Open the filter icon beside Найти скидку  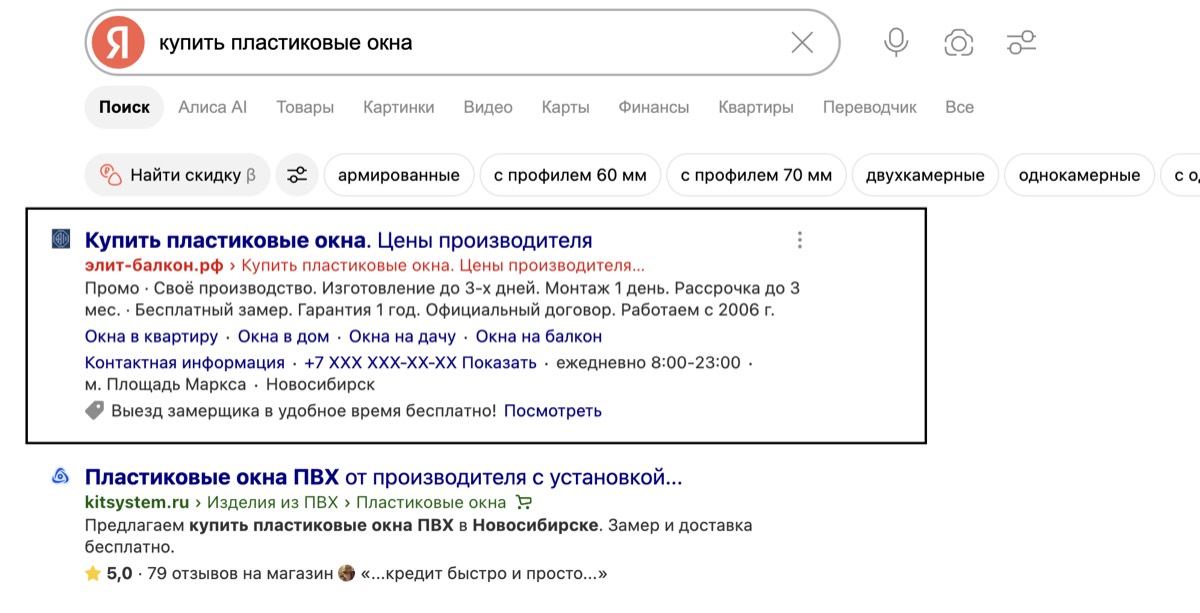click(x=297, y=175)
